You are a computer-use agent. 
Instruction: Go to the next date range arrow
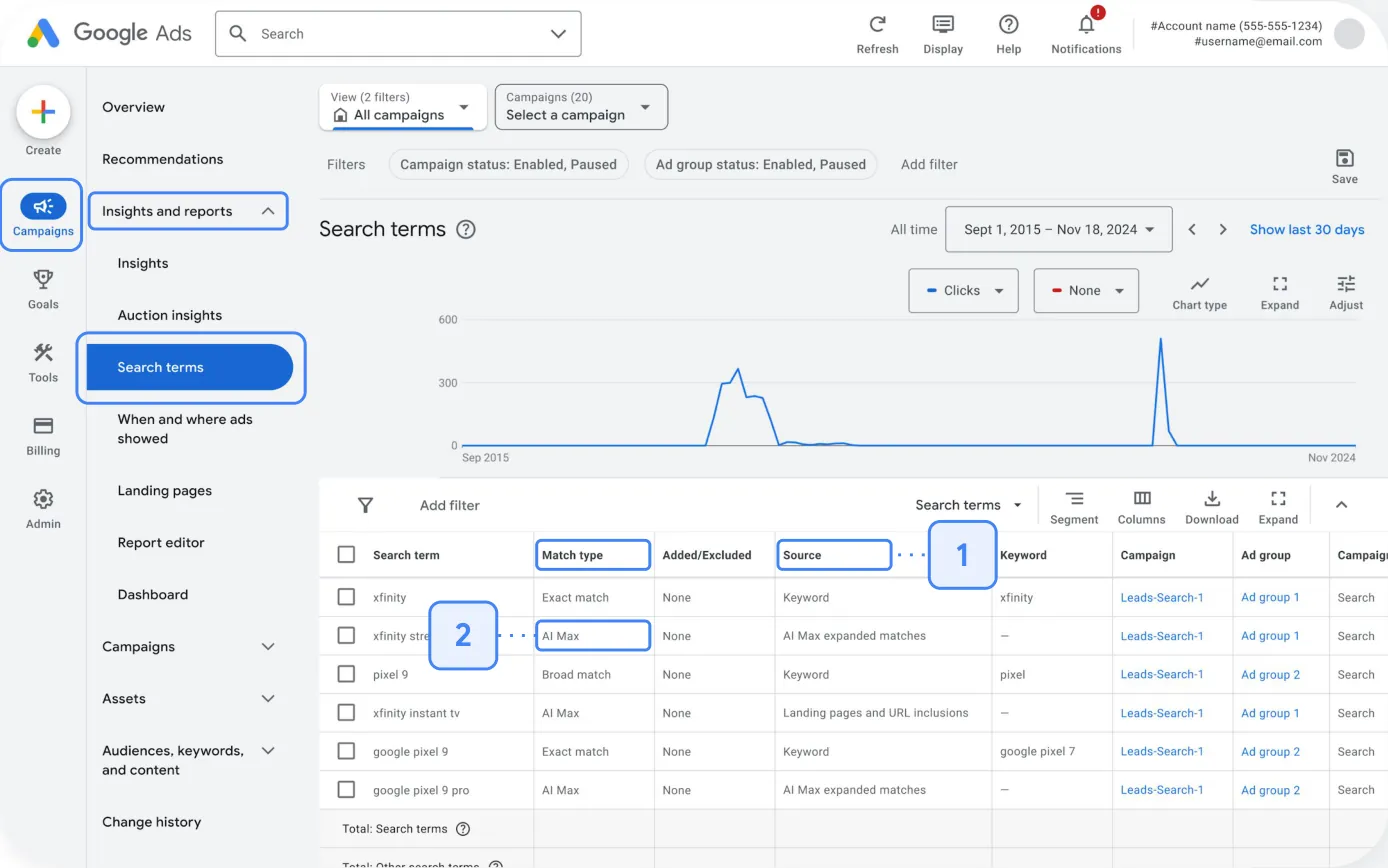pos(1223,229)
